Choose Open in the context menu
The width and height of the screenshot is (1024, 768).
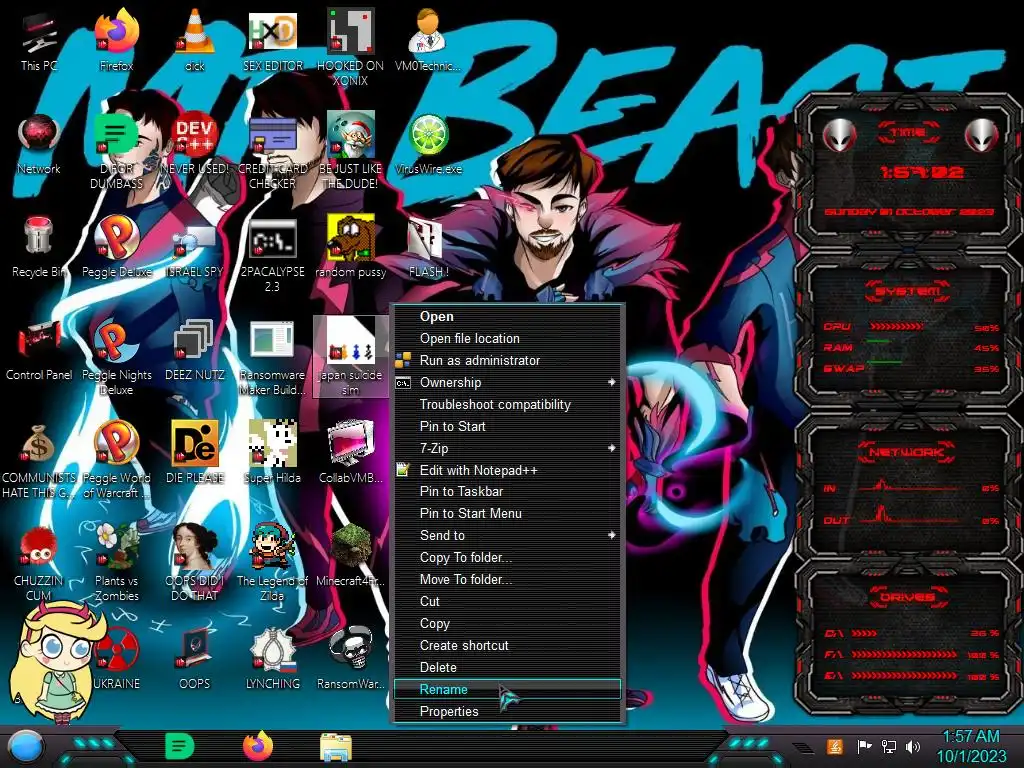(507, 316)
